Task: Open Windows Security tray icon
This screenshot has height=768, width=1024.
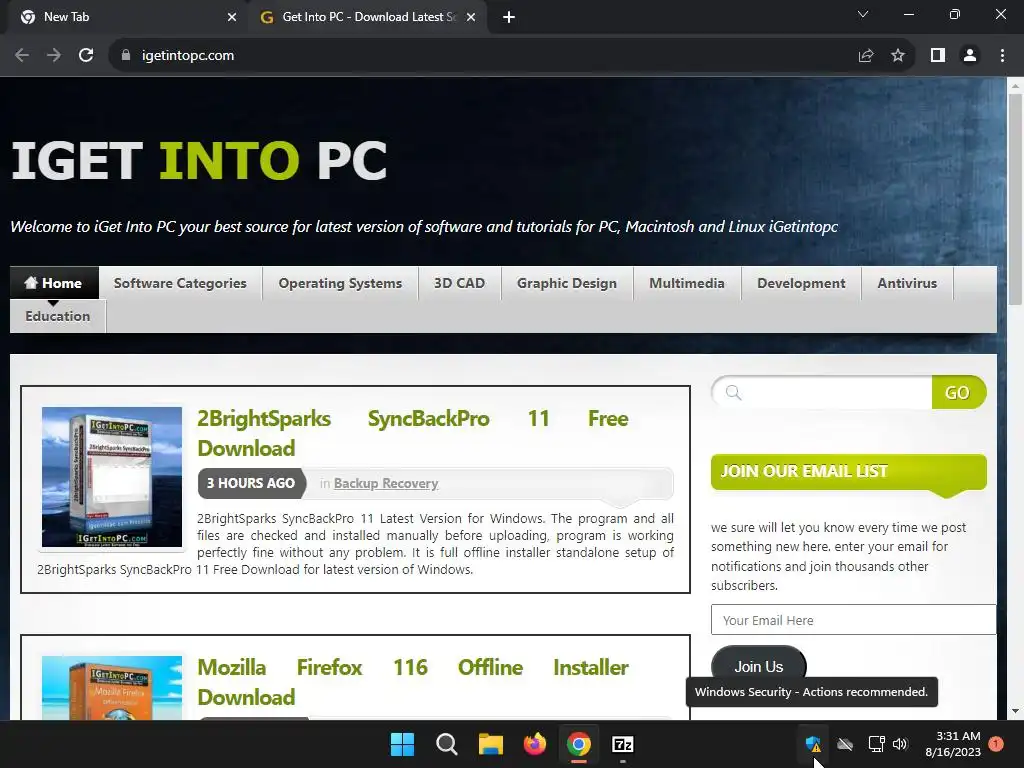Action: point(813,744)
